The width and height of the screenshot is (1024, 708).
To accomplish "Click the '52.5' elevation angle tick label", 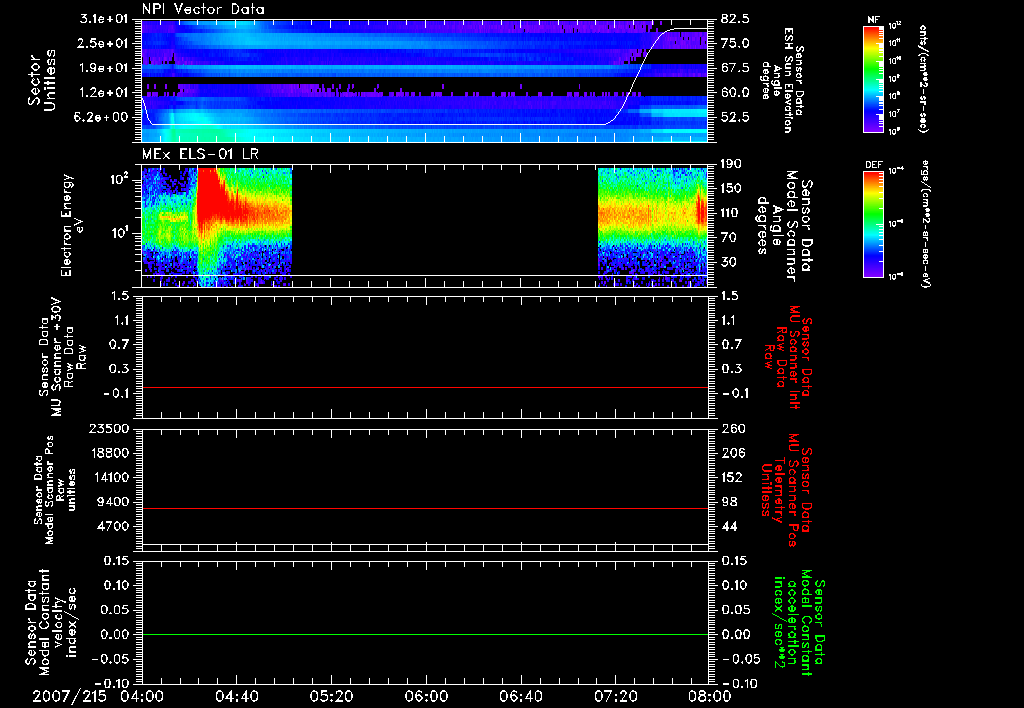I will [x=735, y=117].
